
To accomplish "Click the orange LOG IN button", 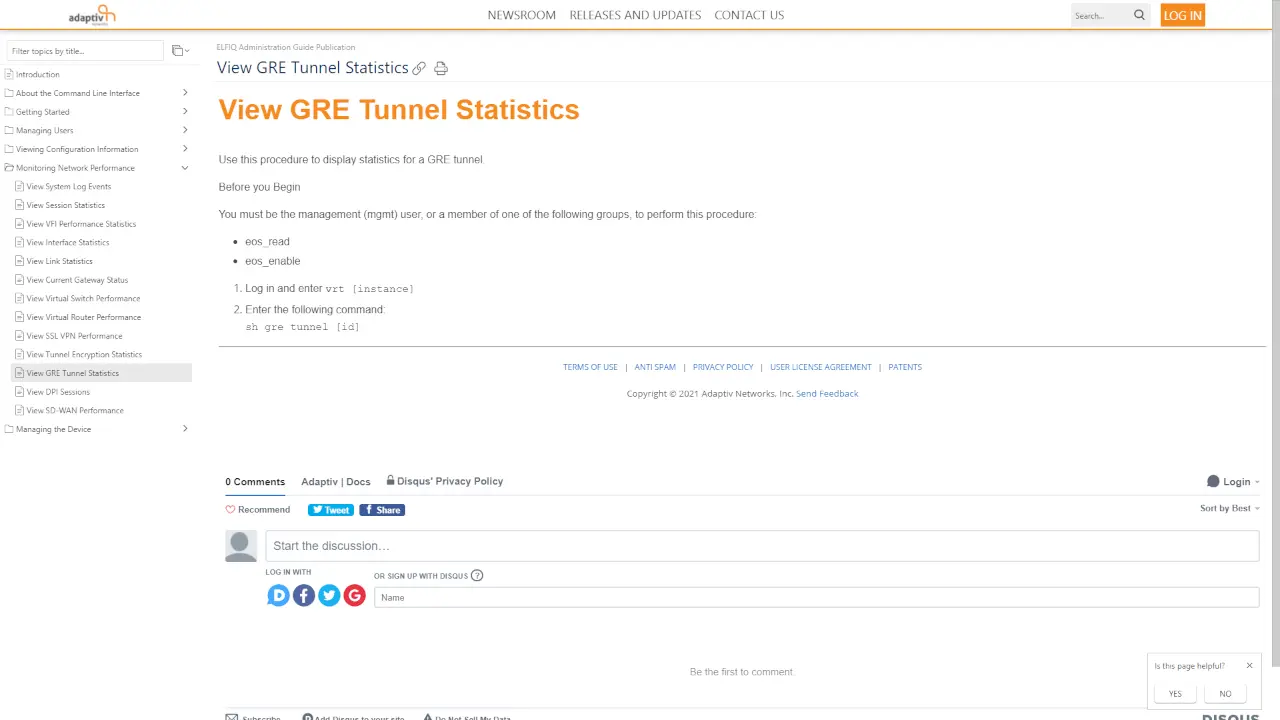I will tap(1182, 15).
